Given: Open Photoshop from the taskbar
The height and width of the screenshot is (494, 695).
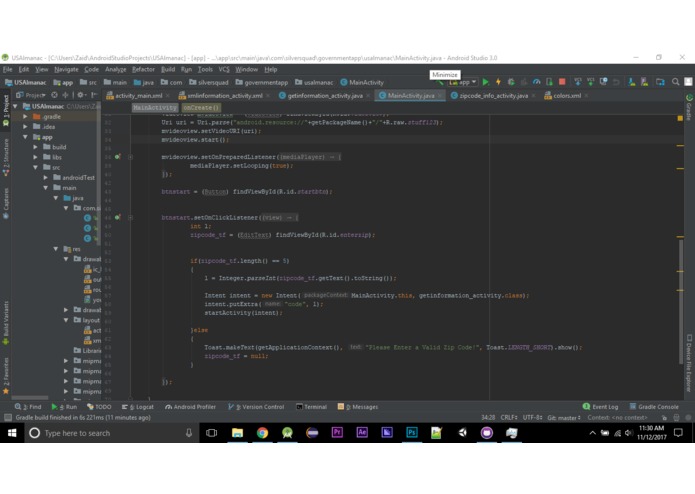Looking at the screenshot, I should point(412,433).
